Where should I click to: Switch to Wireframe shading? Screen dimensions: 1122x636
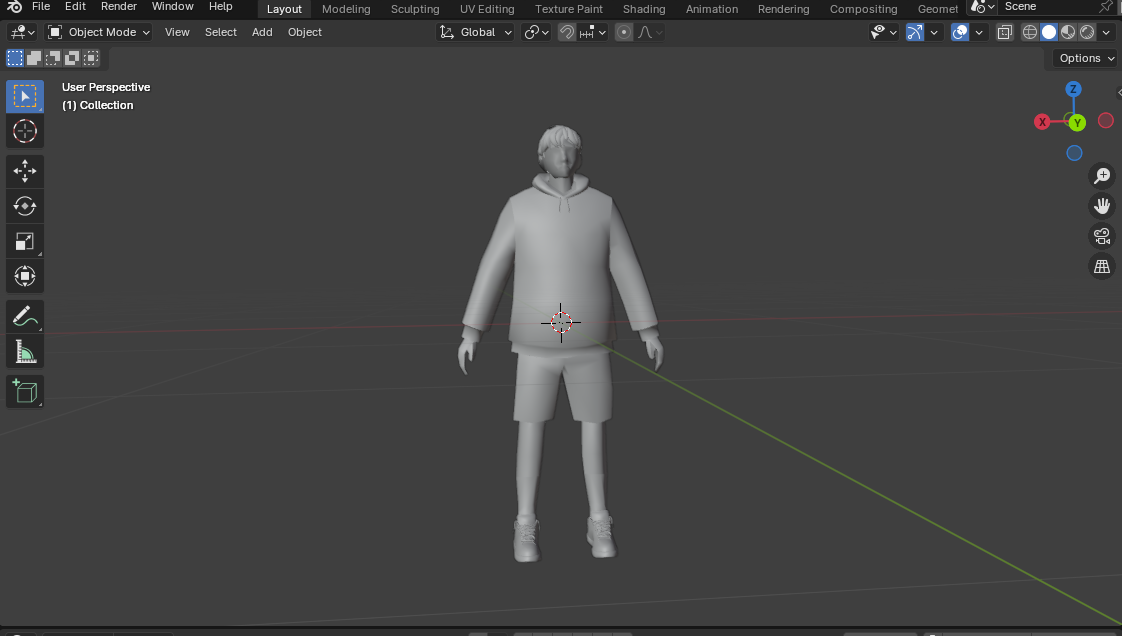(1030, 32)
